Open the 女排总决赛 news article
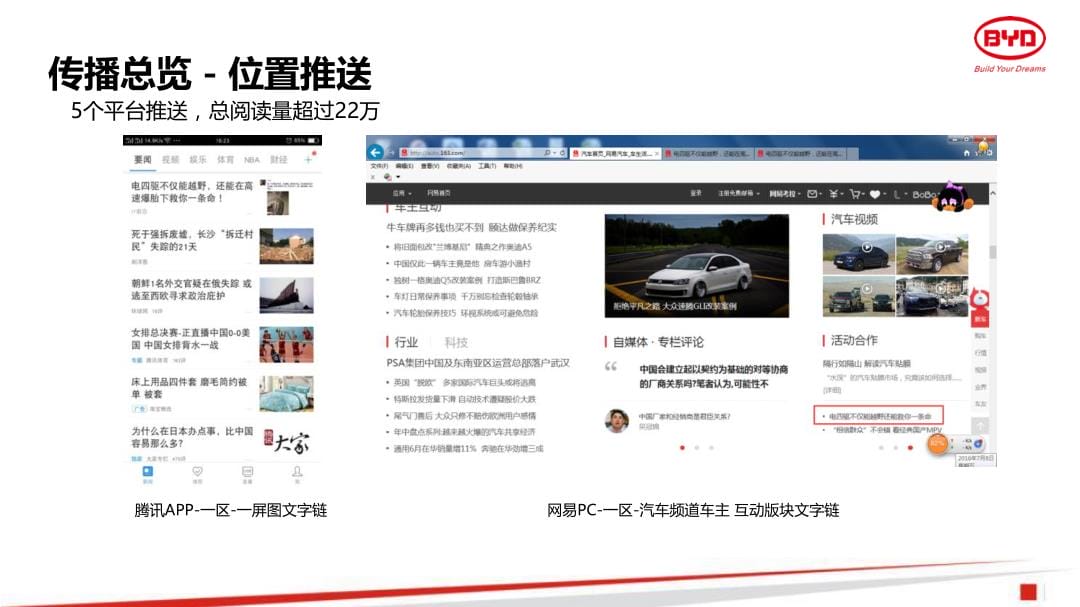Screen dimensions: 1080x607 point(191,338)
